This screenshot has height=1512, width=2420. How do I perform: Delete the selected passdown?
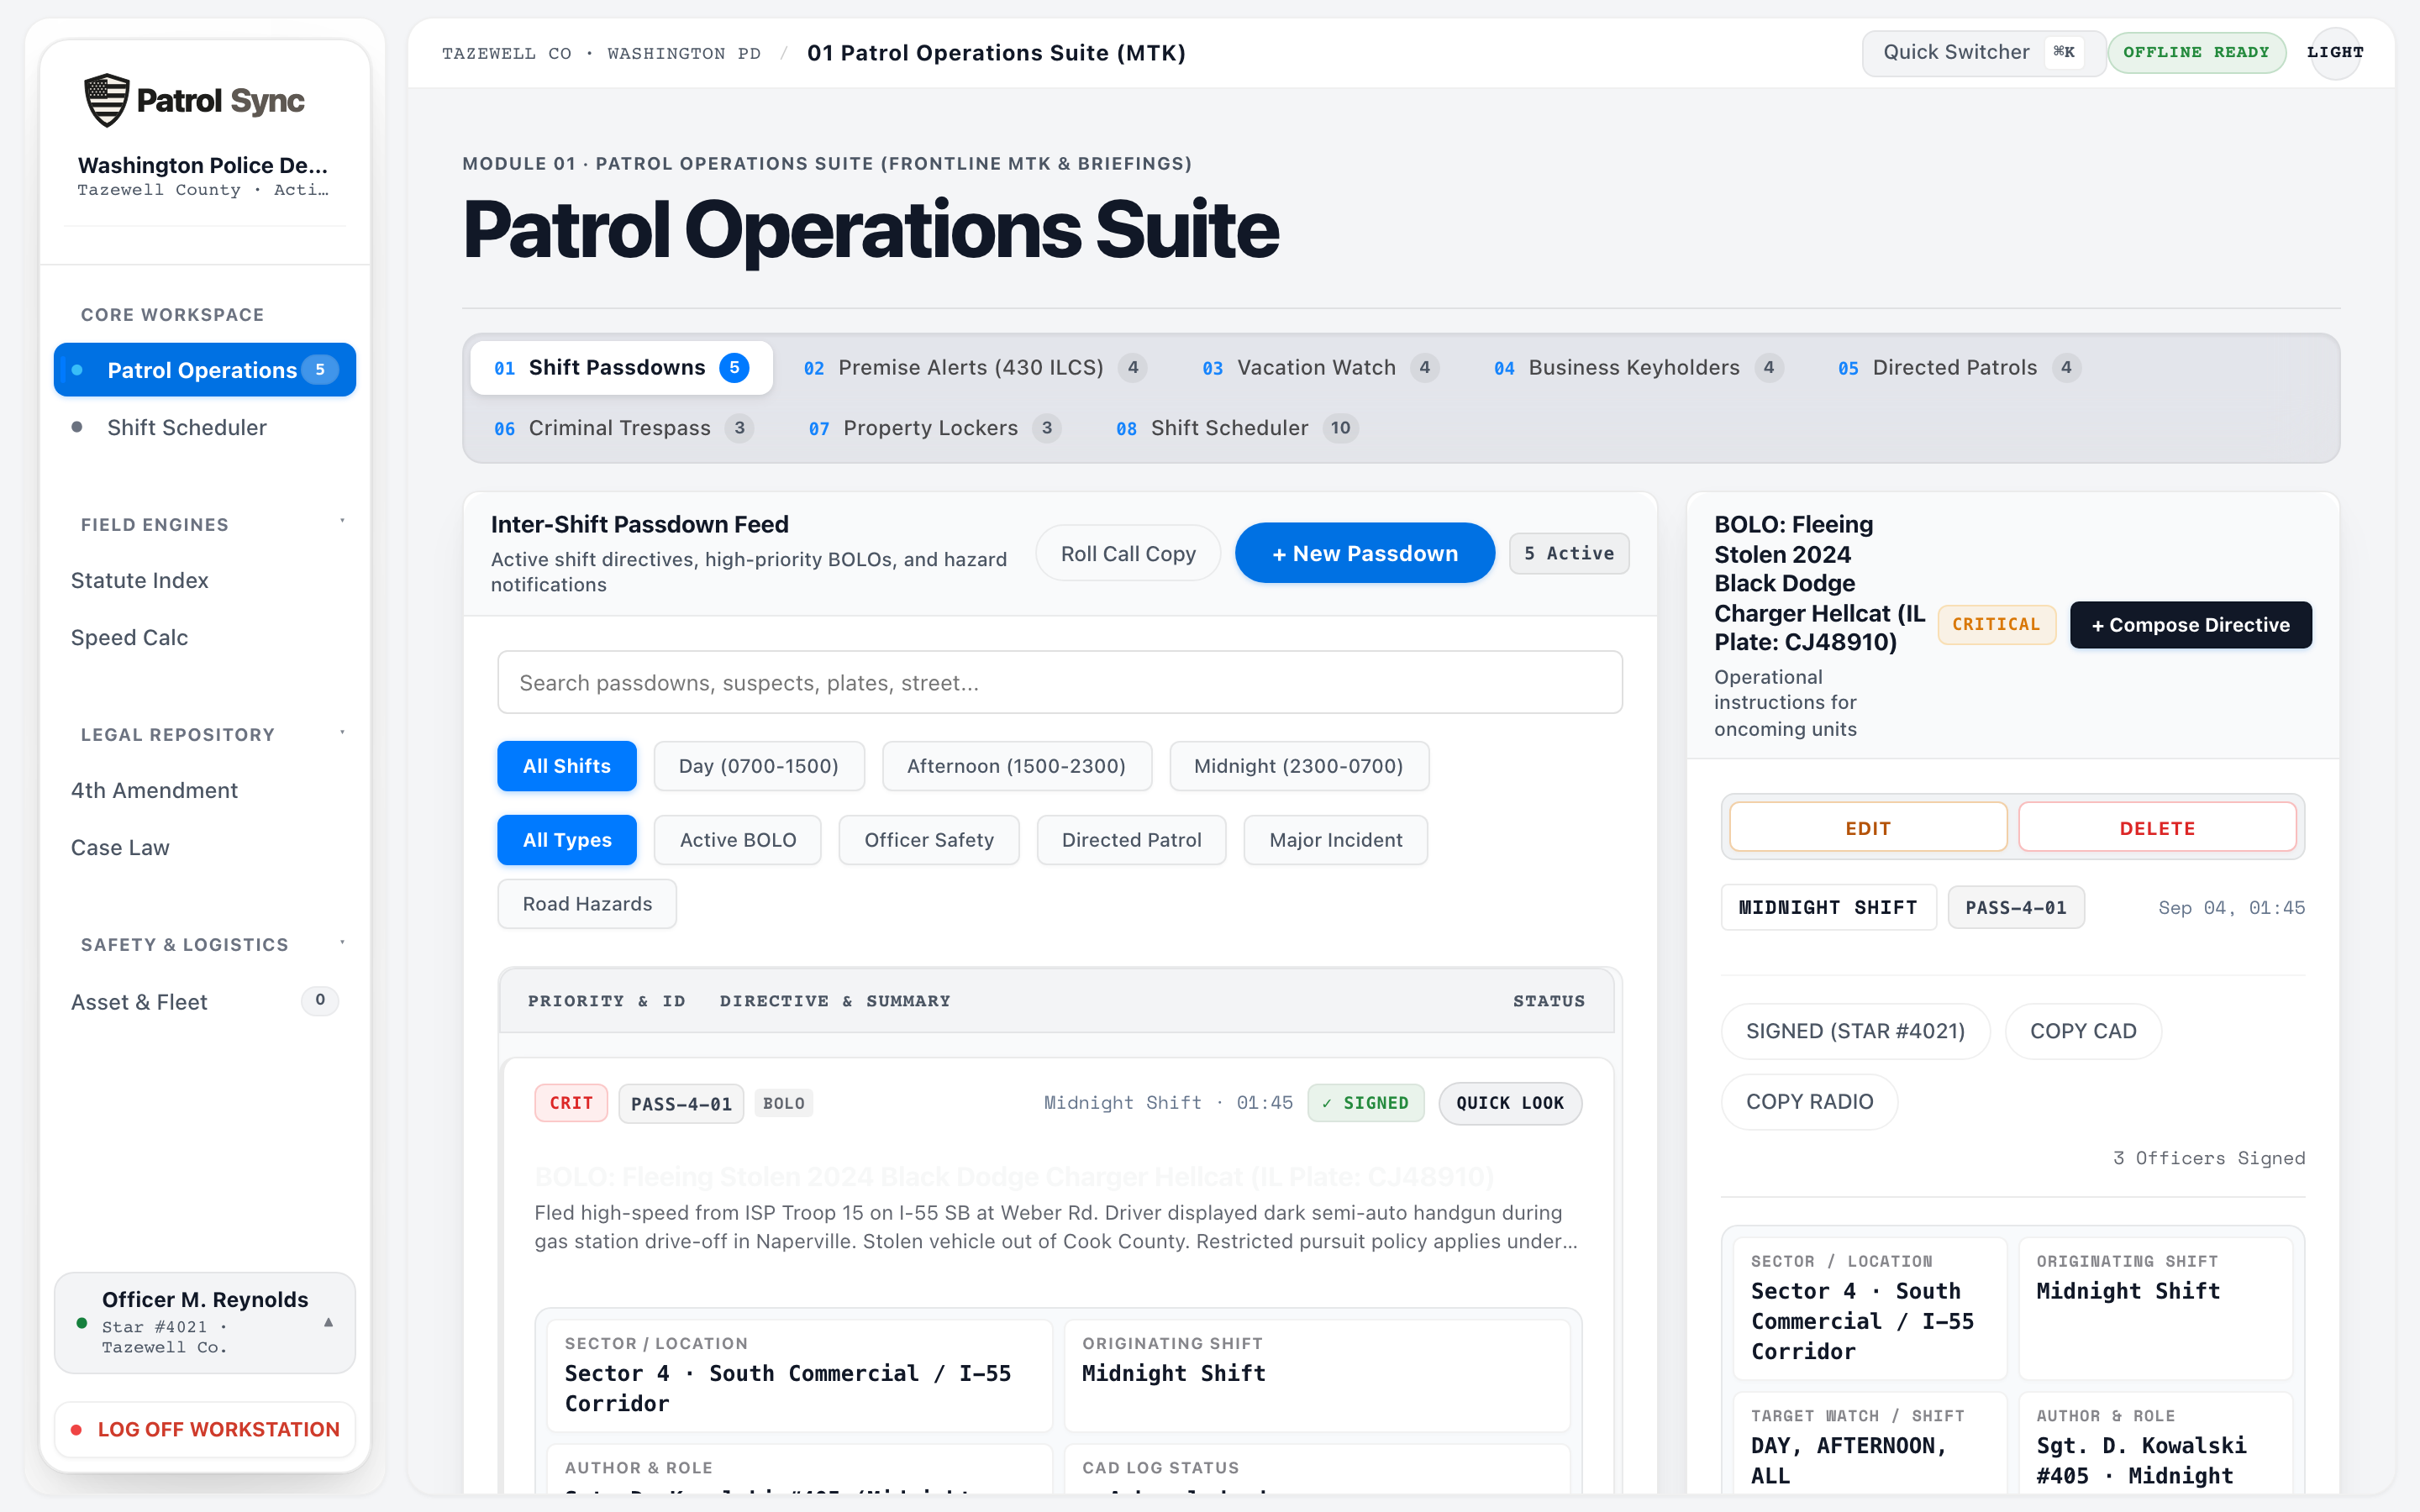pyautogui.click(x=2157, y=828)
